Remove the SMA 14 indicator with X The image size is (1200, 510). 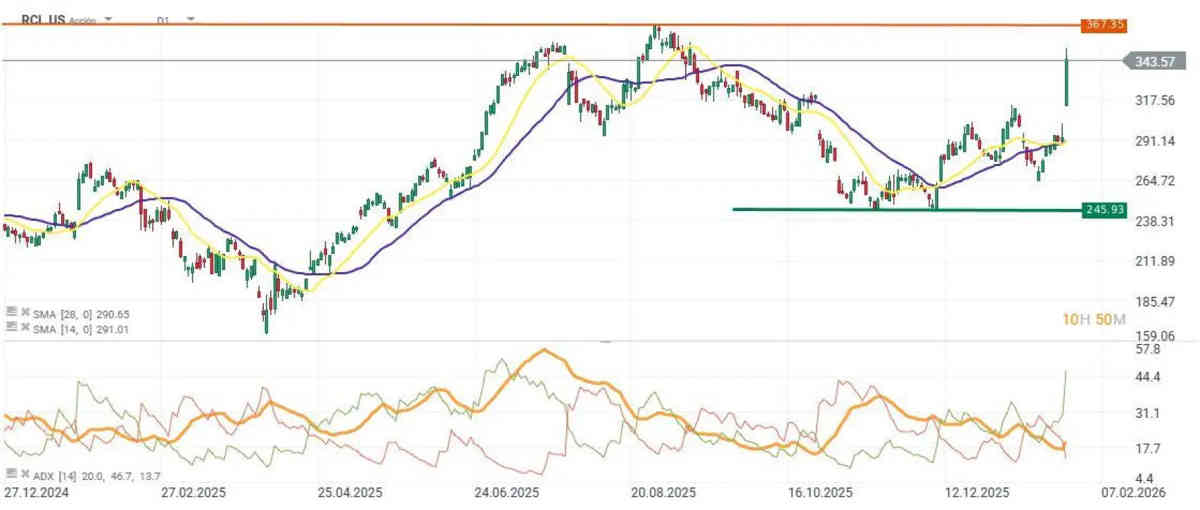23,326
